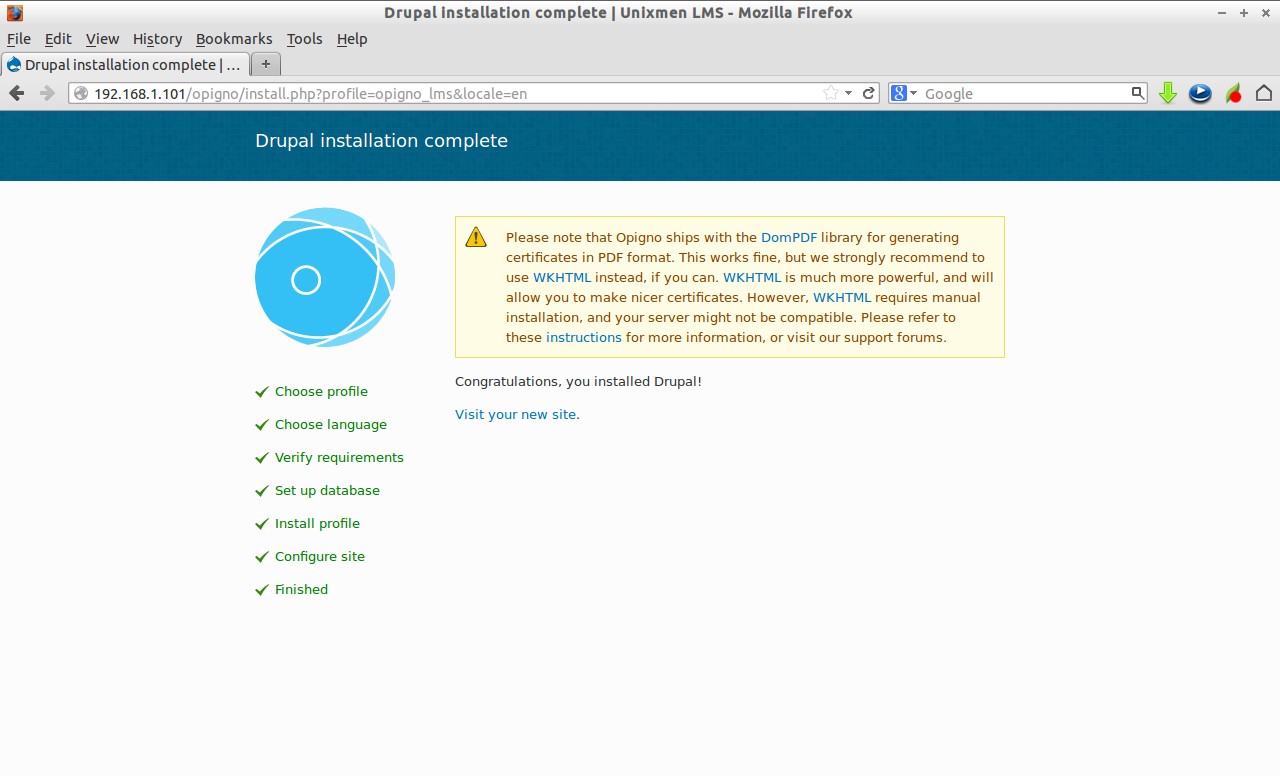Click the 'Choose profile' step
The height and width of the screenshot is (776, 1280).
(321, 391)
